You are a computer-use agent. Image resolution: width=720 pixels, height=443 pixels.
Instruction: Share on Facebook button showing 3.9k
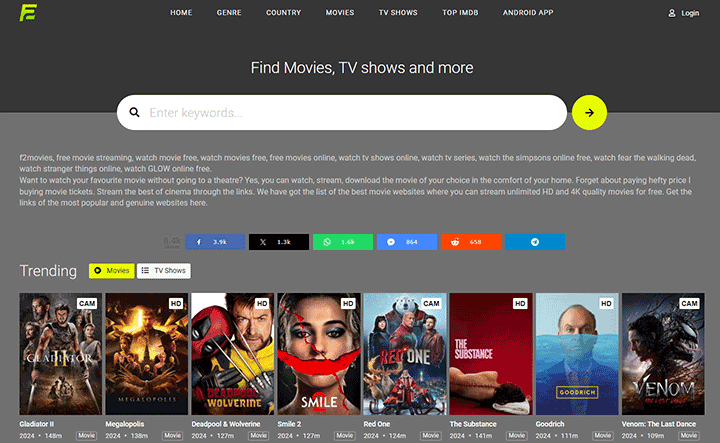tap(215, 242)
